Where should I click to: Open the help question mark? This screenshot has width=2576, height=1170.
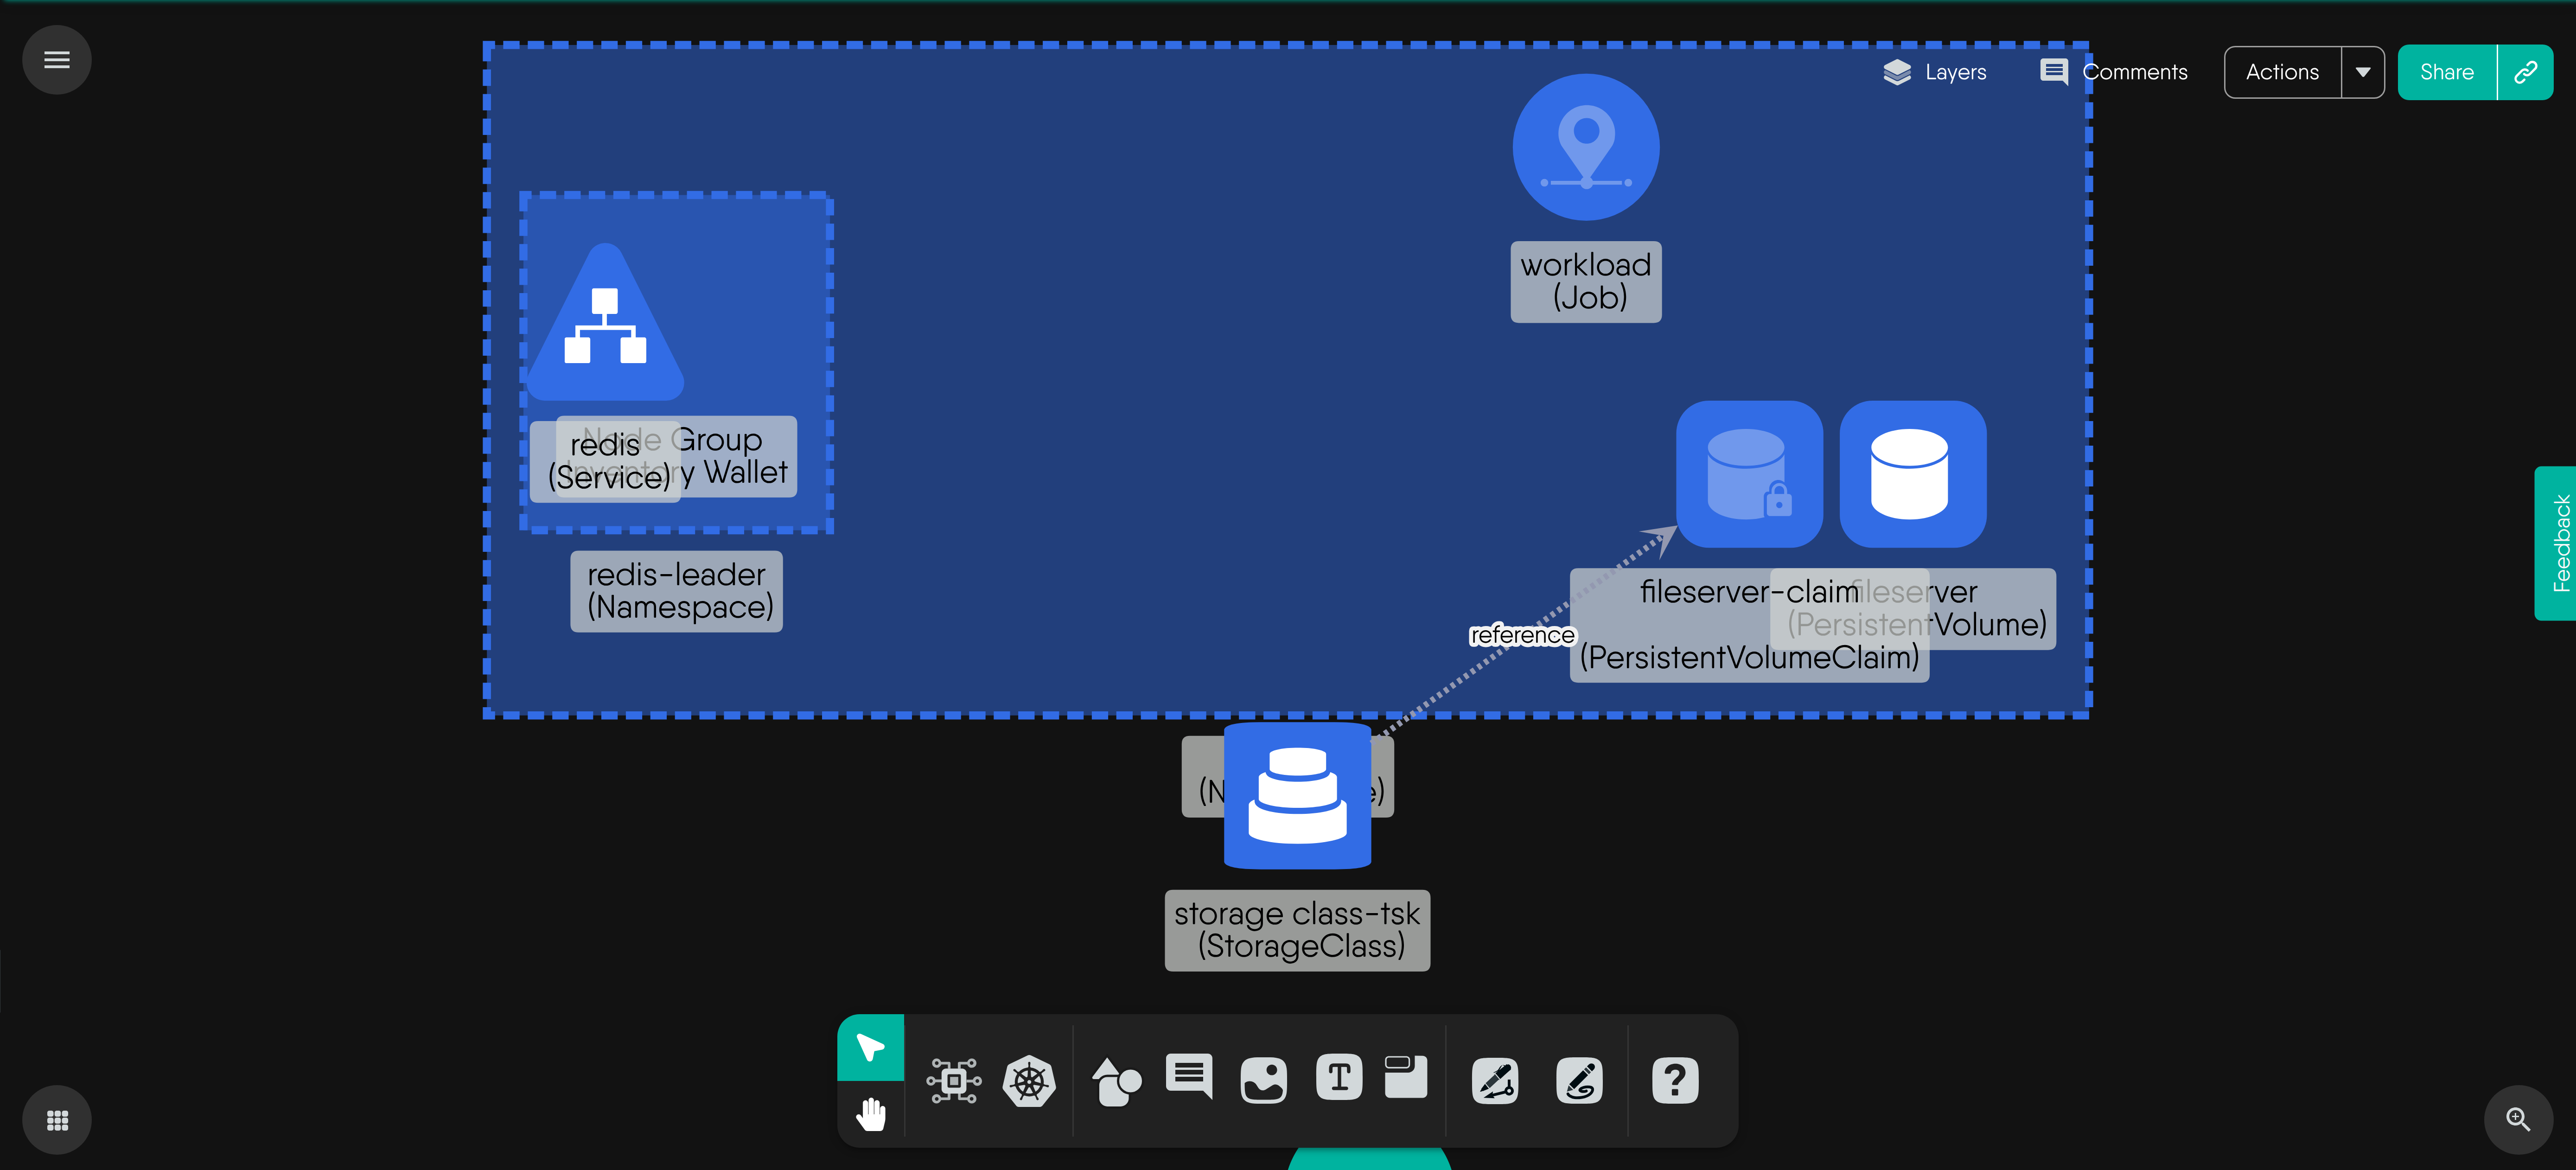point(1675,1081)
